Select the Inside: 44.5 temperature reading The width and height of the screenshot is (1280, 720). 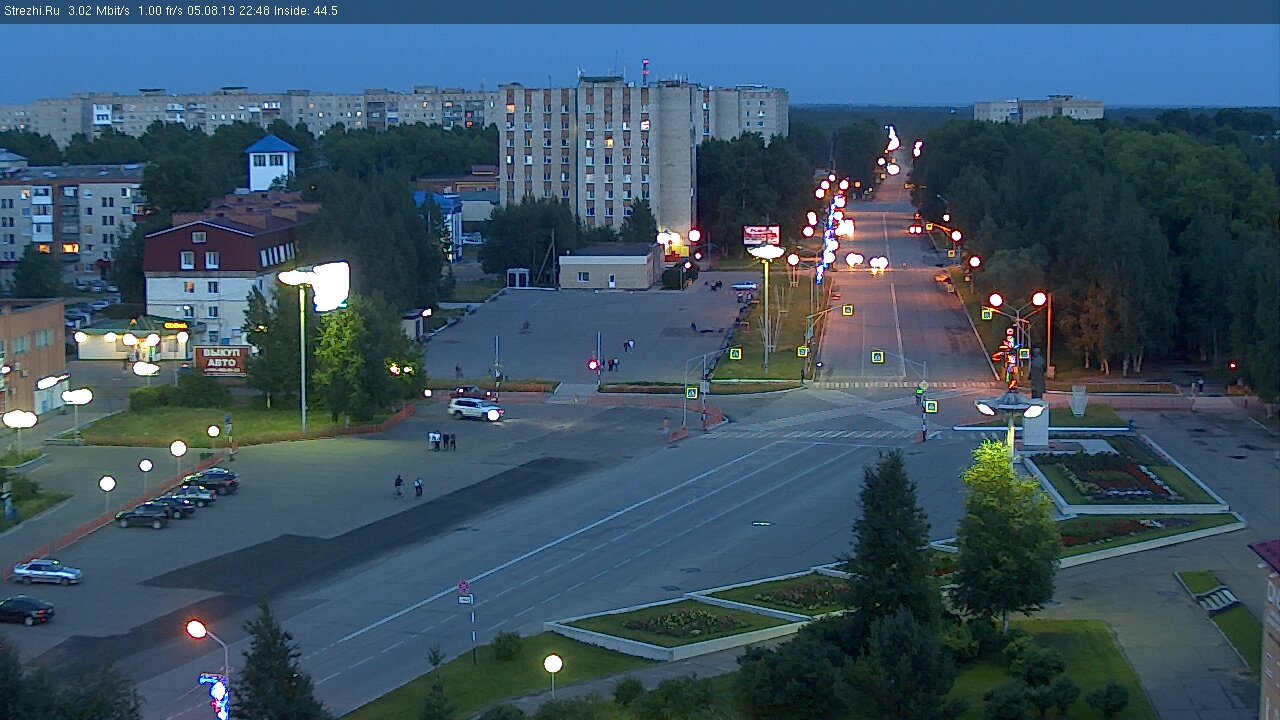307,11
